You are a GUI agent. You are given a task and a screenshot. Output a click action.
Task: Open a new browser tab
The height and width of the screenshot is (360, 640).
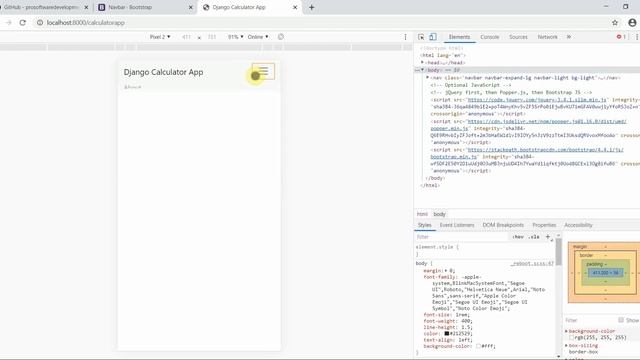[311, 7]
